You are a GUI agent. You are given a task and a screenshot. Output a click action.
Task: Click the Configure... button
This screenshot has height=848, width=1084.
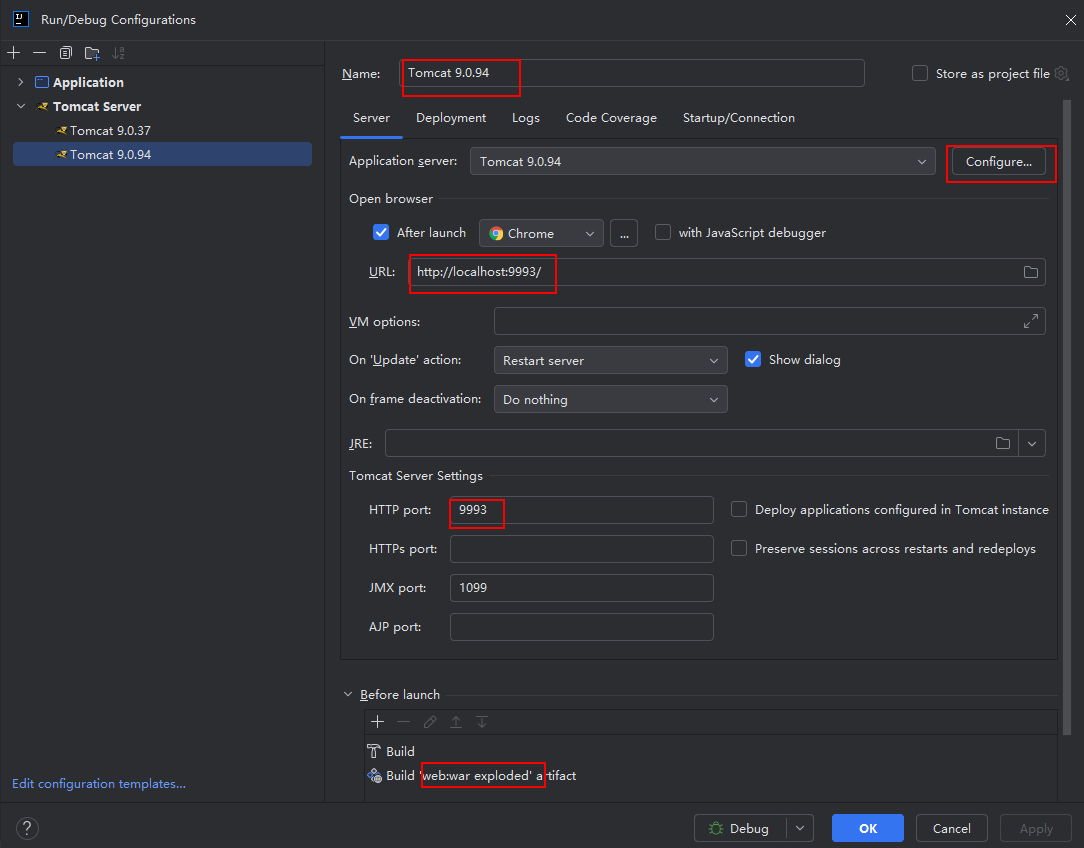pos(998,162)
